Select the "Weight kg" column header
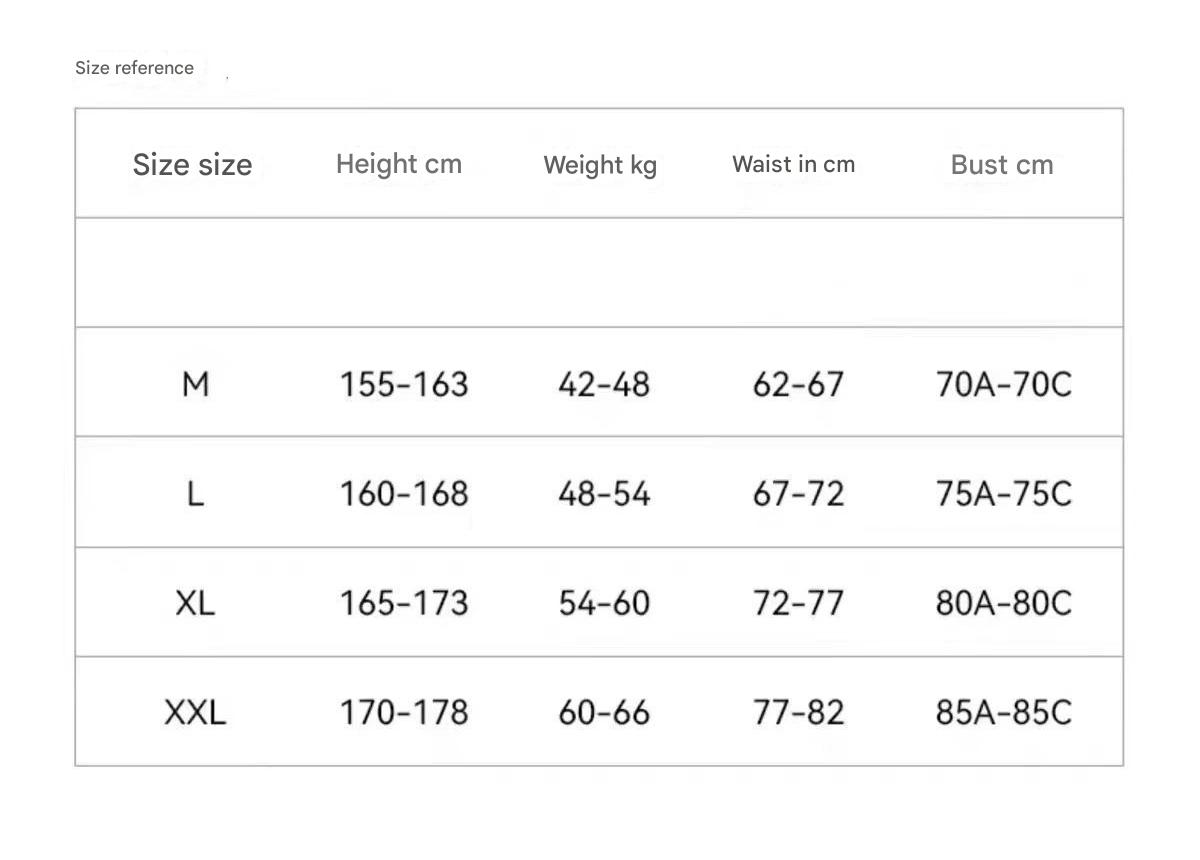The image size is (1200, 860). coord(600,165)
